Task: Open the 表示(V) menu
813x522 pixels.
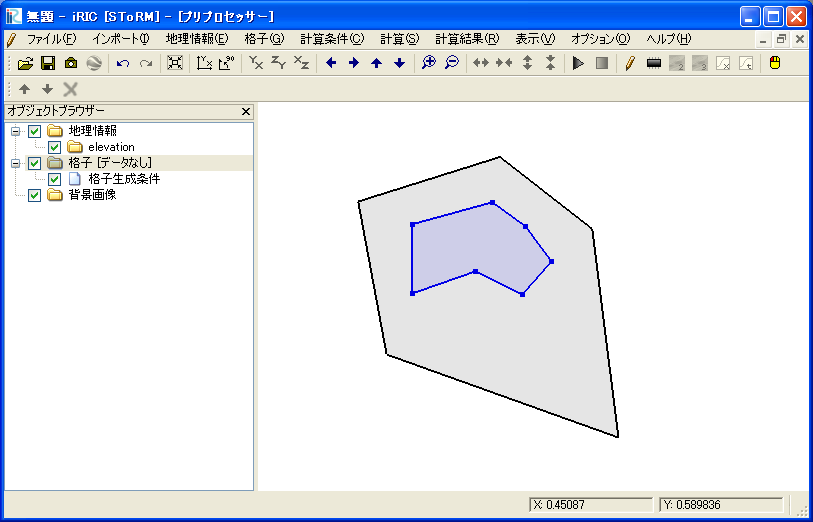Action: [x=535, y=39]
